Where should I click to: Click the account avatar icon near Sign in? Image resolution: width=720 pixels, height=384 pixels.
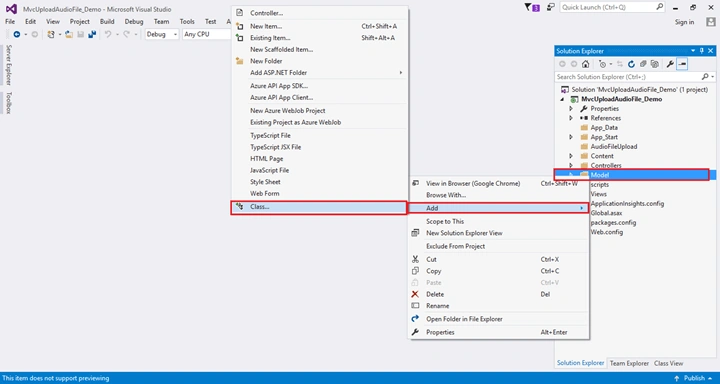[x=710, y=22]
